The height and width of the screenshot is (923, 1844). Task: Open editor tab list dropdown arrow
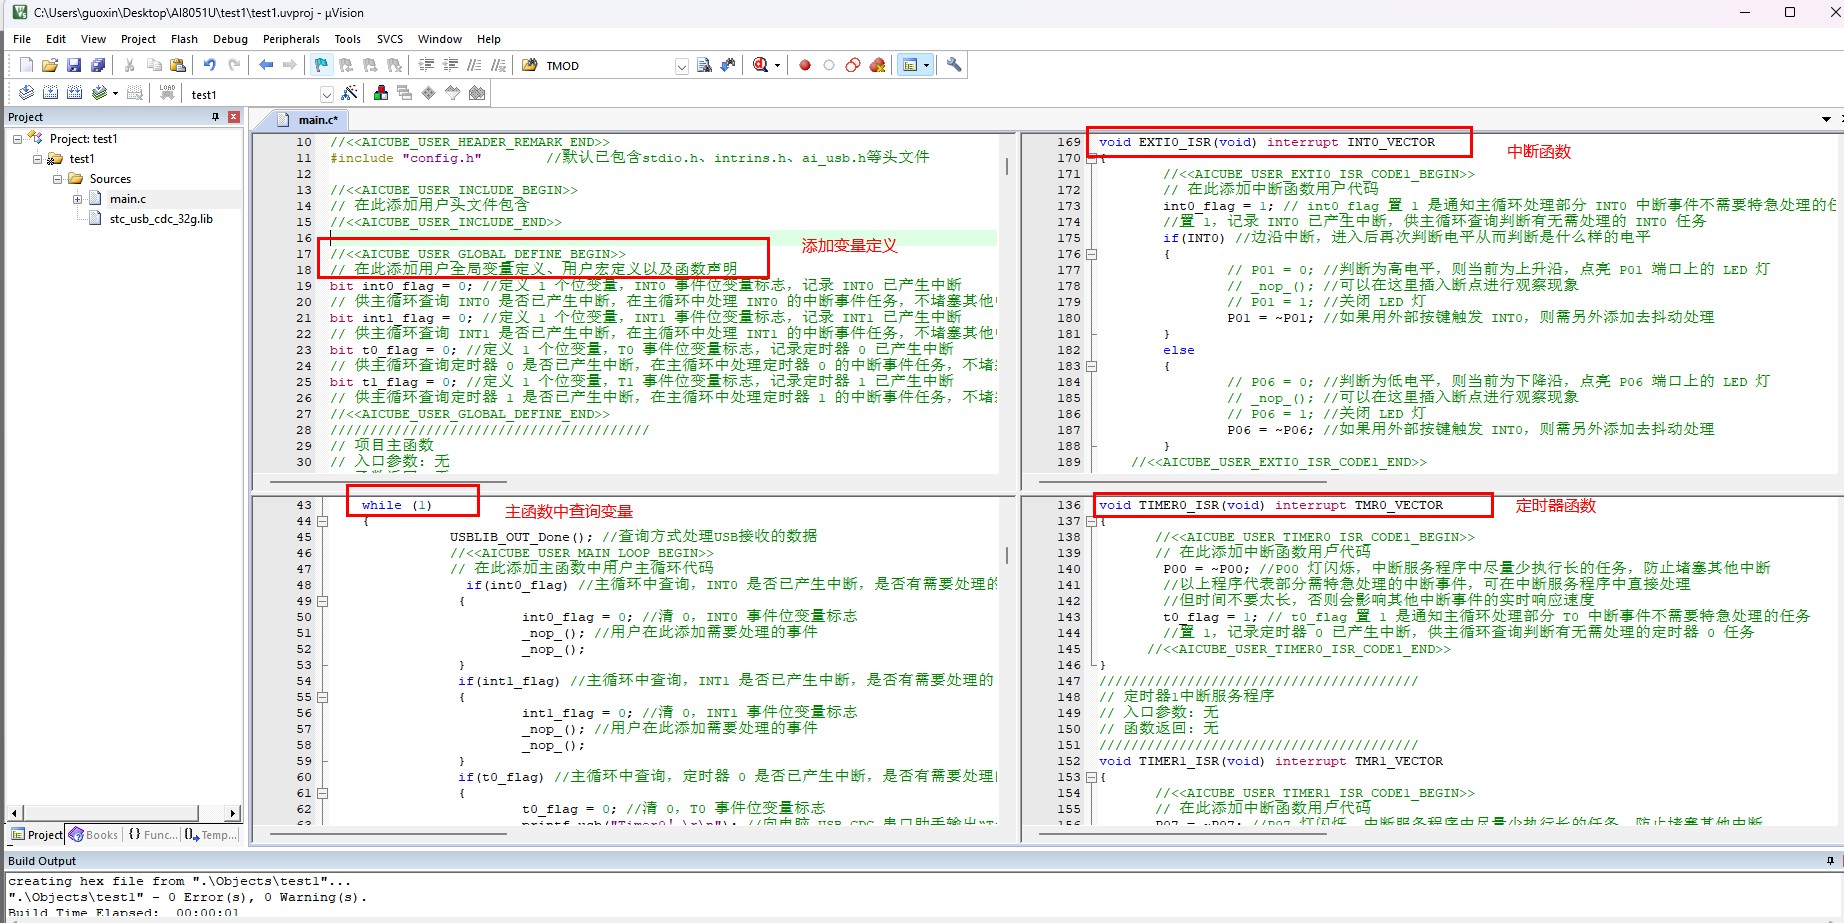(1826, 119)
